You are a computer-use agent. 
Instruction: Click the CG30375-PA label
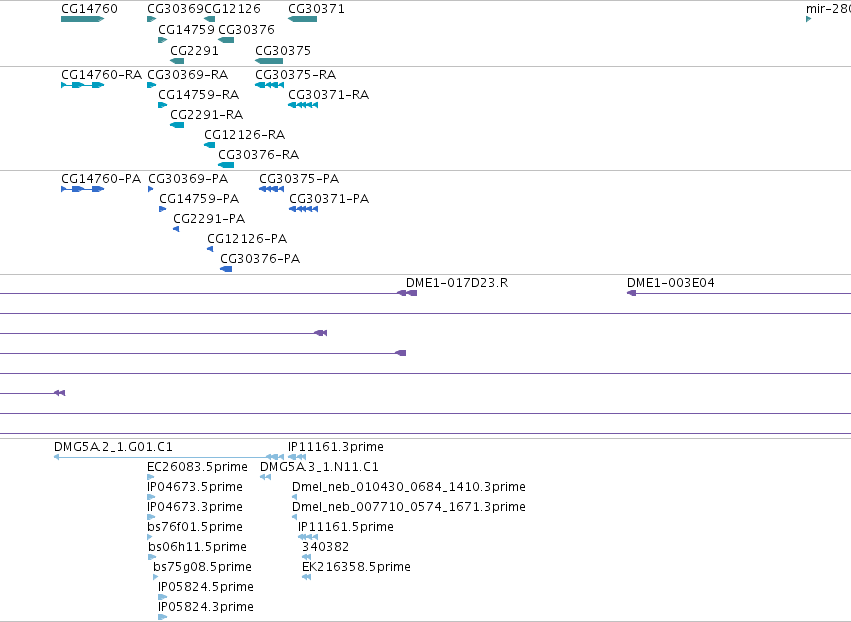(299, 179)
